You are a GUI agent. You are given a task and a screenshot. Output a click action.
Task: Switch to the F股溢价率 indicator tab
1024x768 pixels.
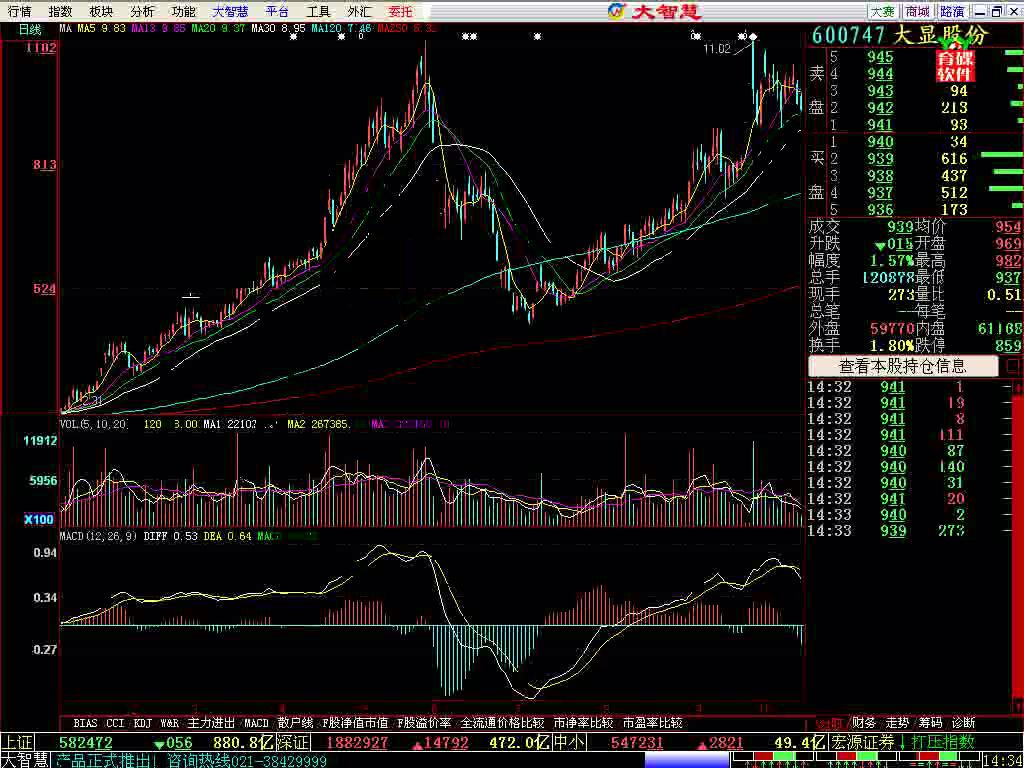tap(424, 723)
